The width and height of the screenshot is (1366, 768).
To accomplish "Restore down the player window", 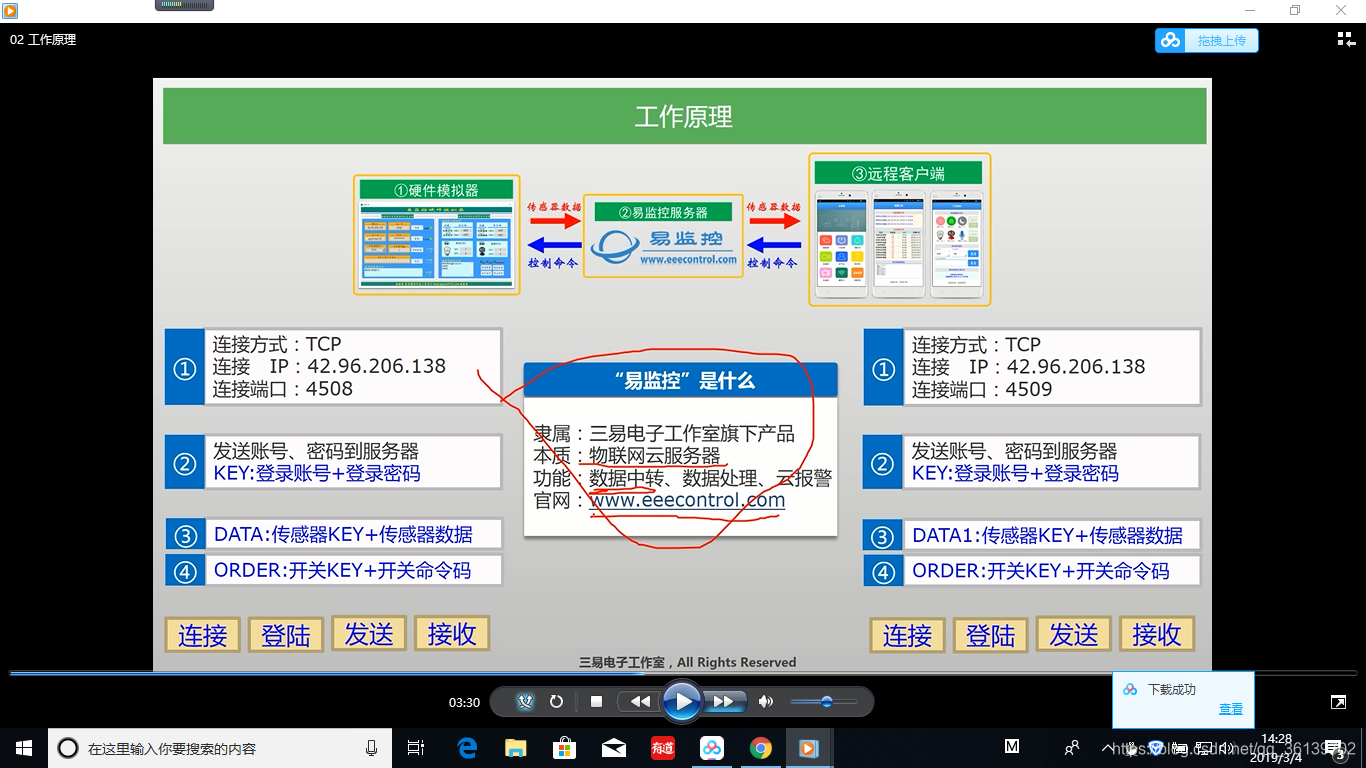I will [x=1295, y=10].
